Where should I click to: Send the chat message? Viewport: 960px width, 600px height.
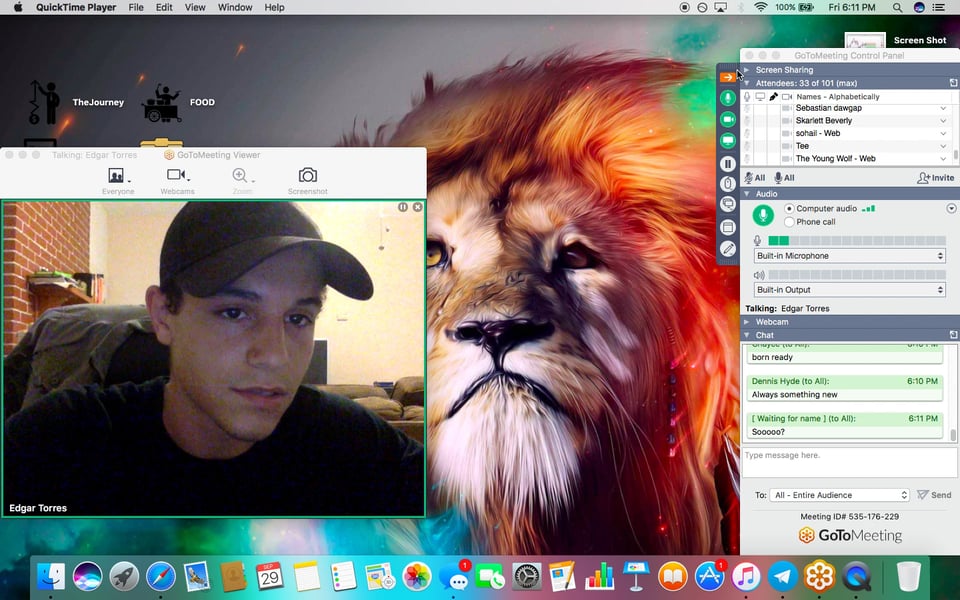tap(934, 495)
